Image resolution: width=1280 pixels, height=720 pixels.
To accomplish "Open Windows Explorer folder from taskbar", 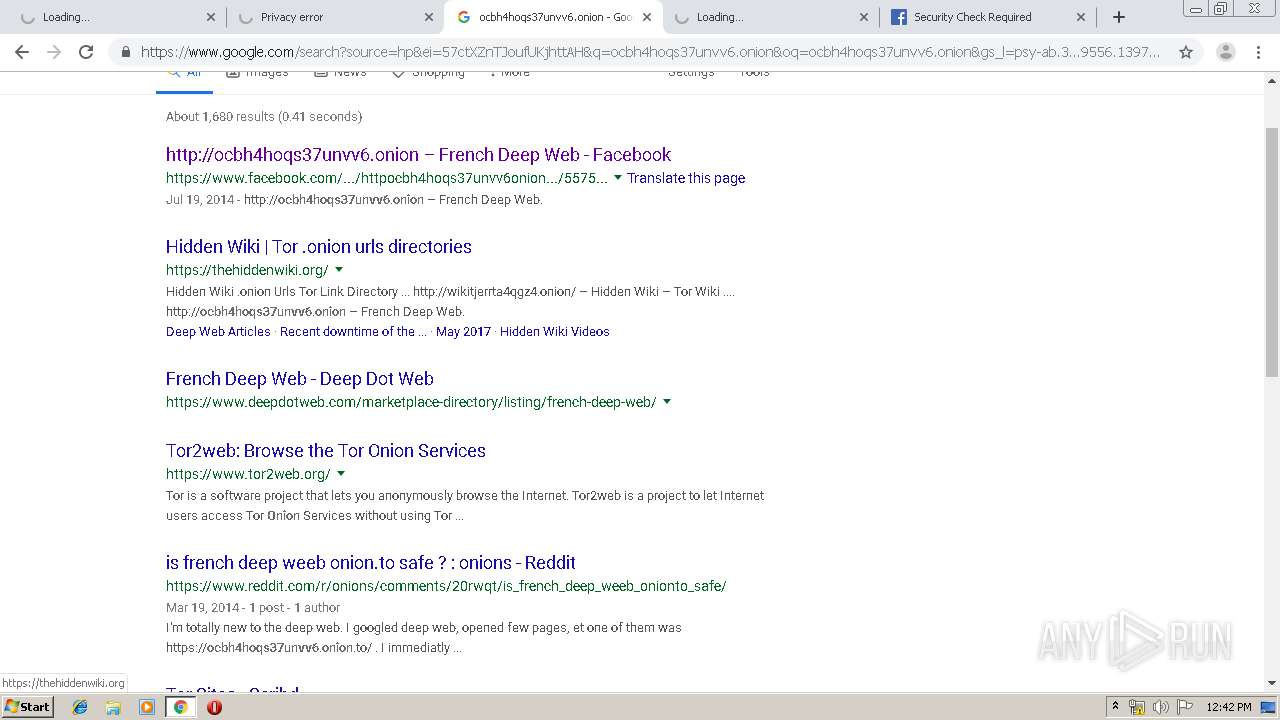I will [x=113, y=707].
